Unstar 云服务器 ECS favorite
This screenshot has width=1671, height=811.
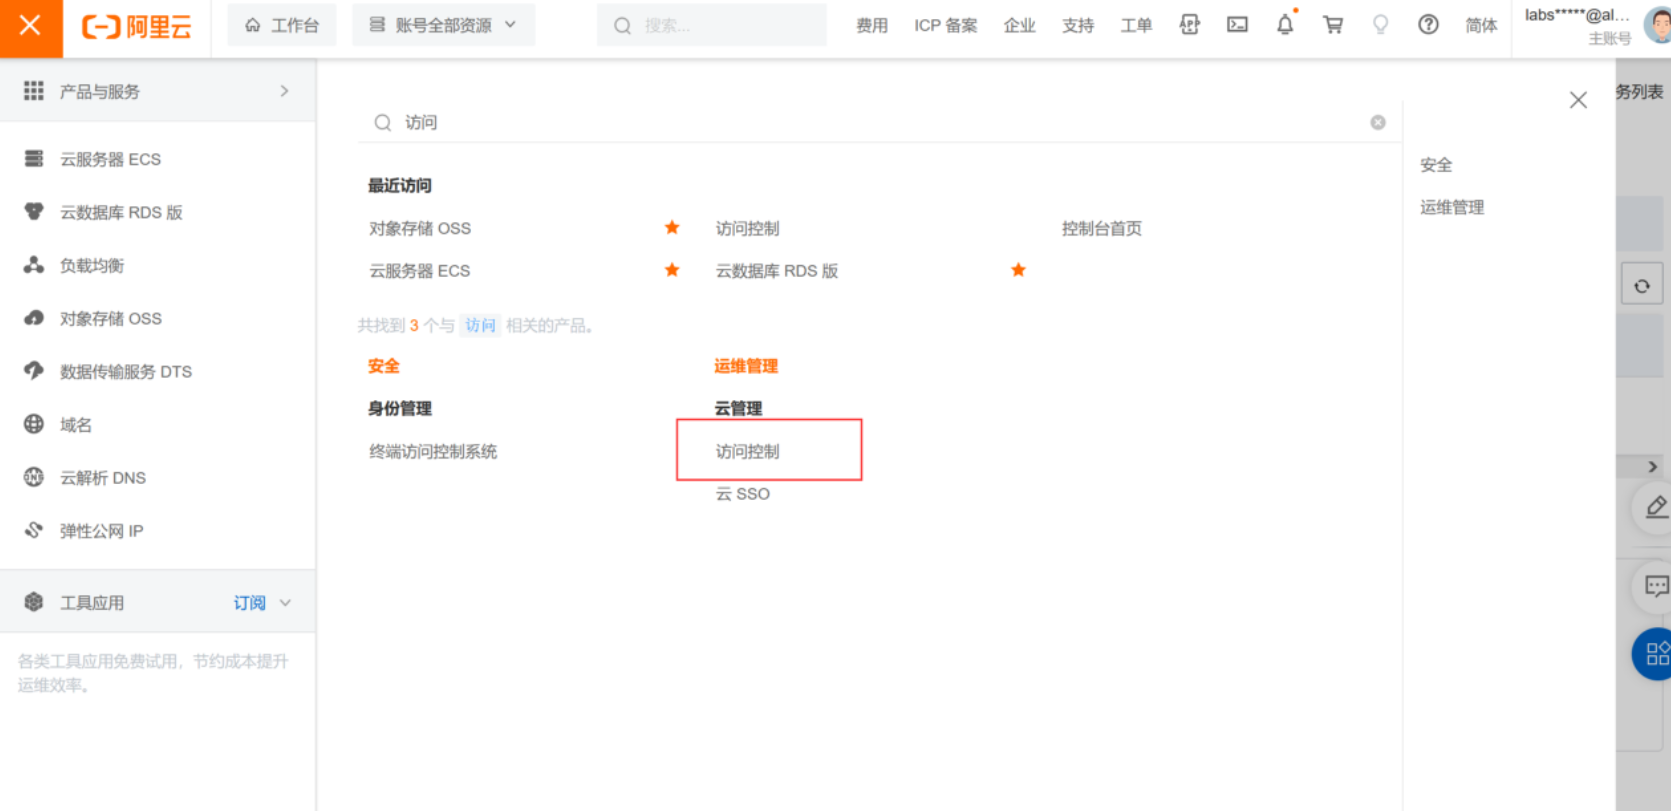pyautogui.click(x=672, y=270)
